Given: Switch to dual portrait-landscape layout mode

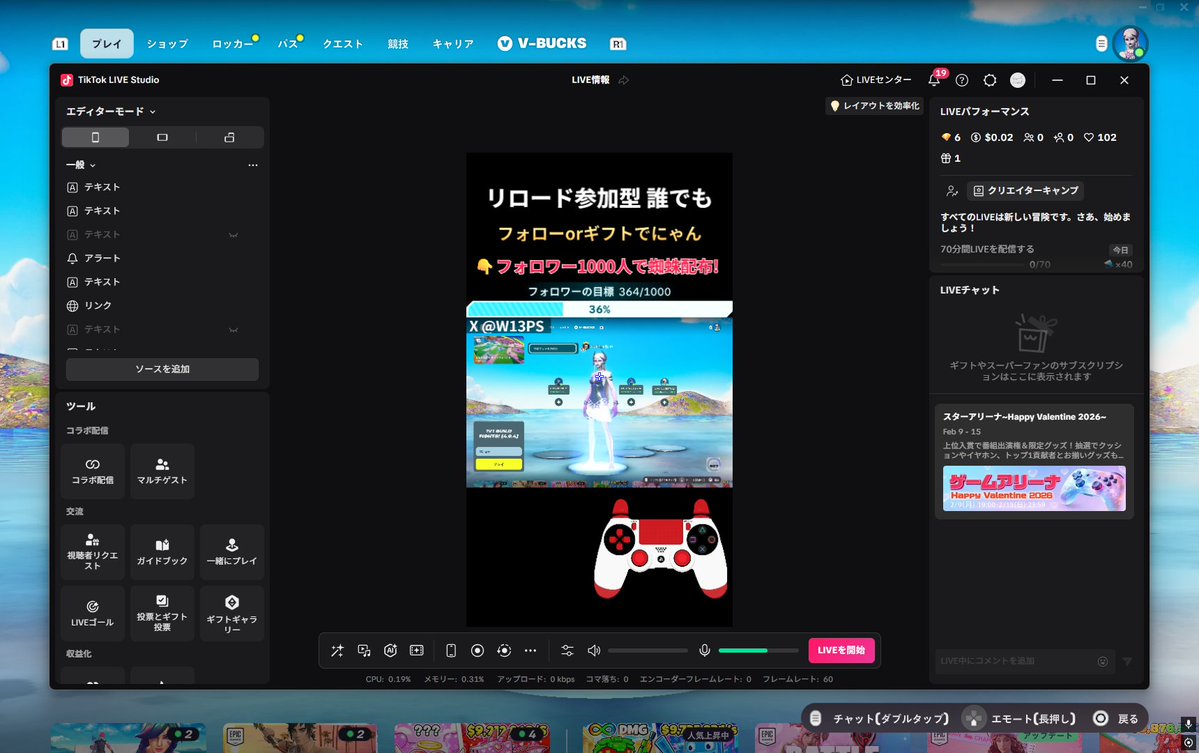Looking at the screenshot, I should tap(229, 138).
